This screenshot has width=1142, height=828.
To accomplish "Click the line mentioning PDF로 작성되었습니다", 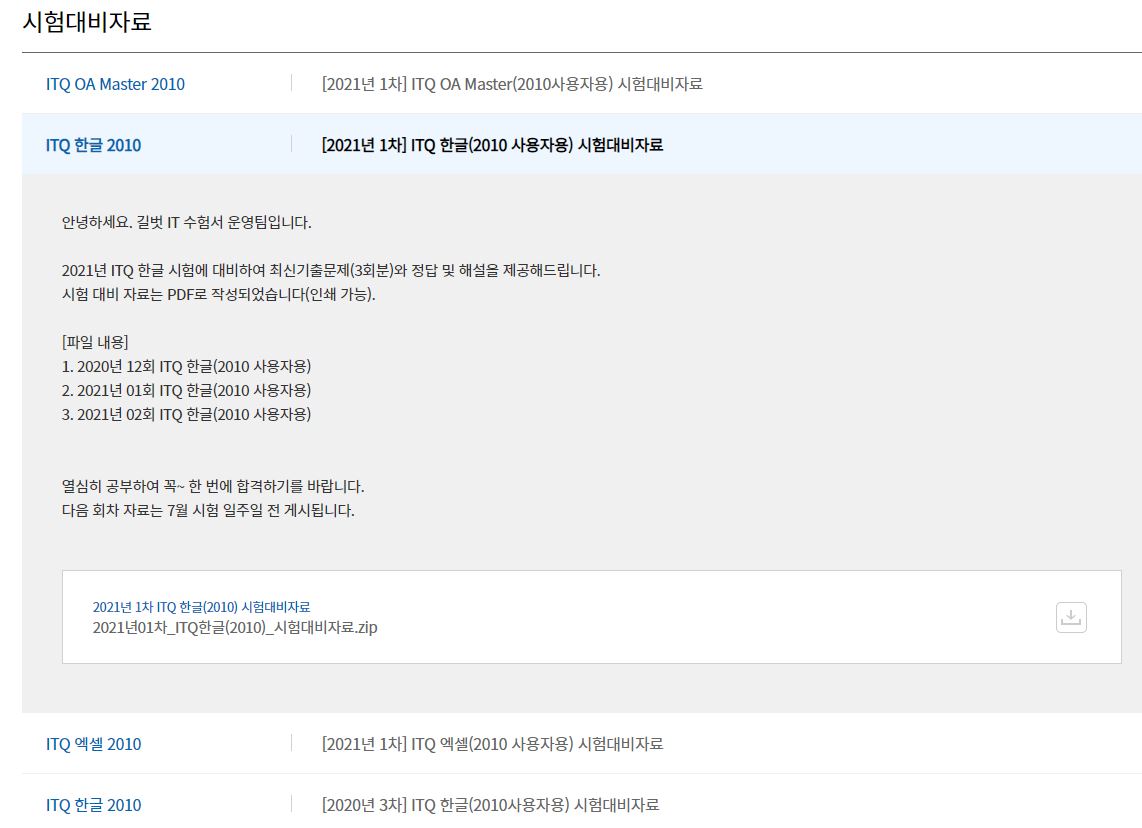I will 218,294.
